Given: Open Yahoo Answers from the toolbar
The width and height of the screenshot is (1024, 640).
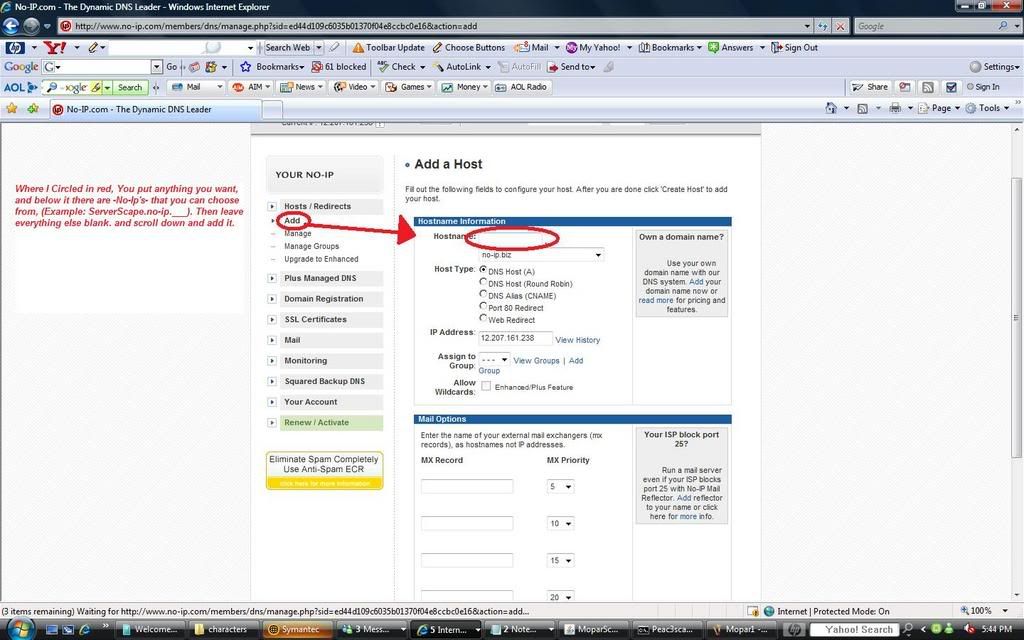Looking at the screenshot, I should tap(731, 48).
